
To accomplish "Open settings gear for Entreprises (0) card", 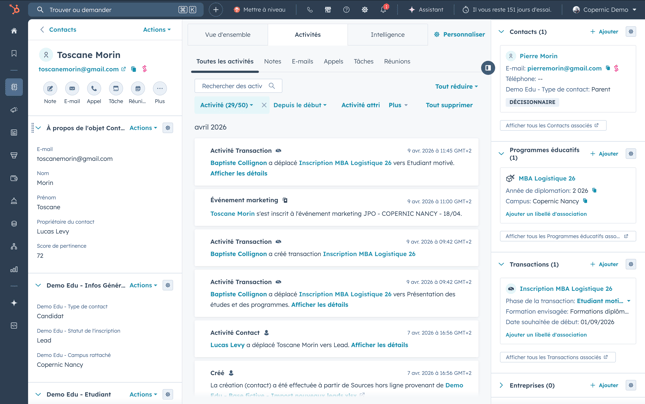I will tap(631, 385).
